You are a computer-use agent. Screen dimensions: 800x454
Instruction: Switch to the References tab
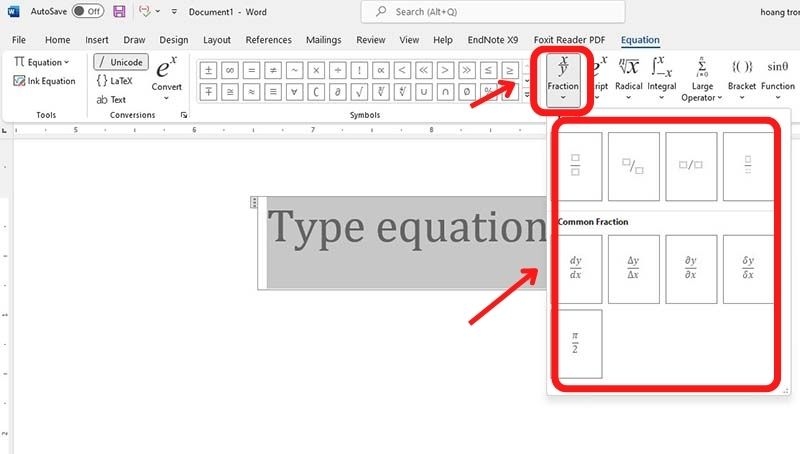click(268, 40)
